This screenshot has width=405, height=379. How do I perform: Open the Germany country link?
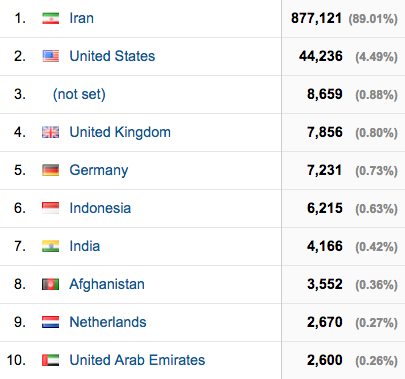point(99,171)
